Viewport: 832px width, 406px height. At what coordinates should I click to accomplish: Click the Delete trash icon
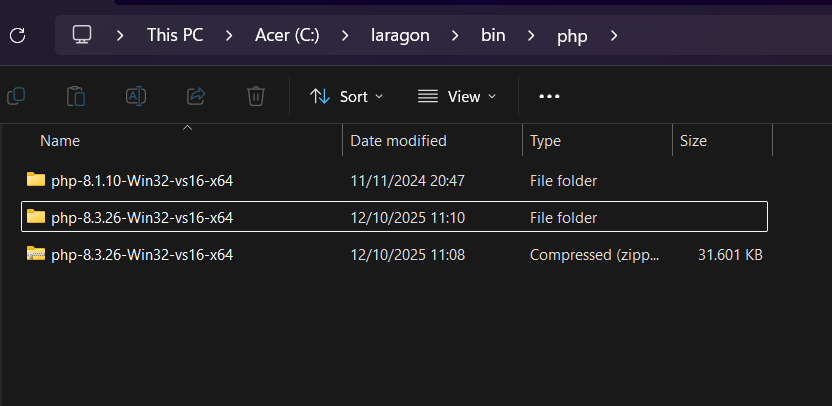point(256,96)
